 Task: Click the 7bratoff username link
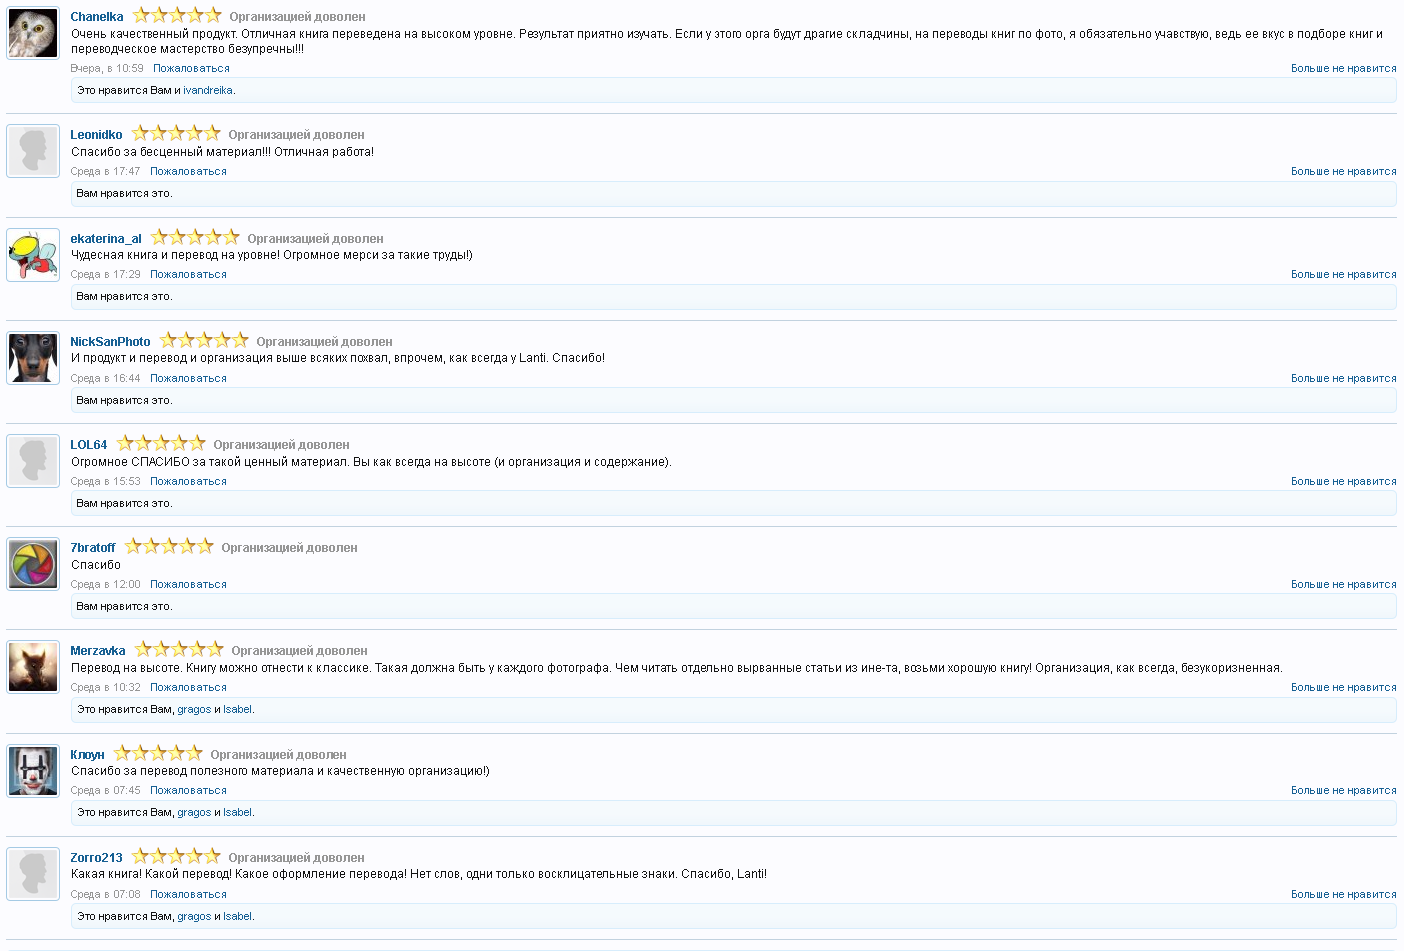93,548
